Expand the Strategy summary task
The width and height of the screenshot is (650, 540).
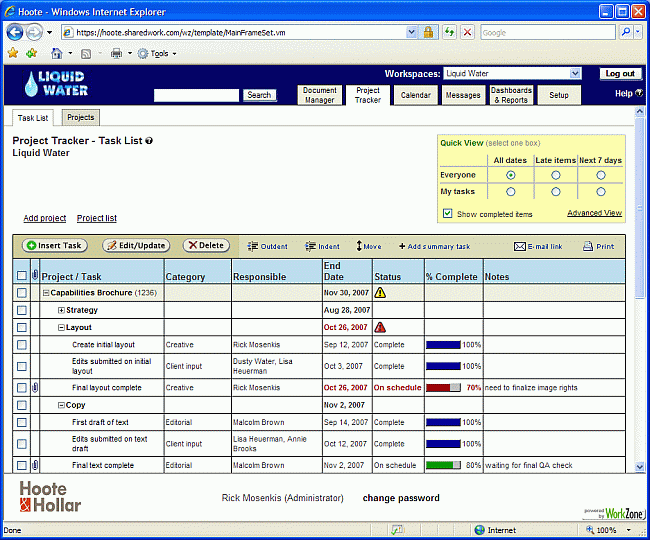coord(61,310)
